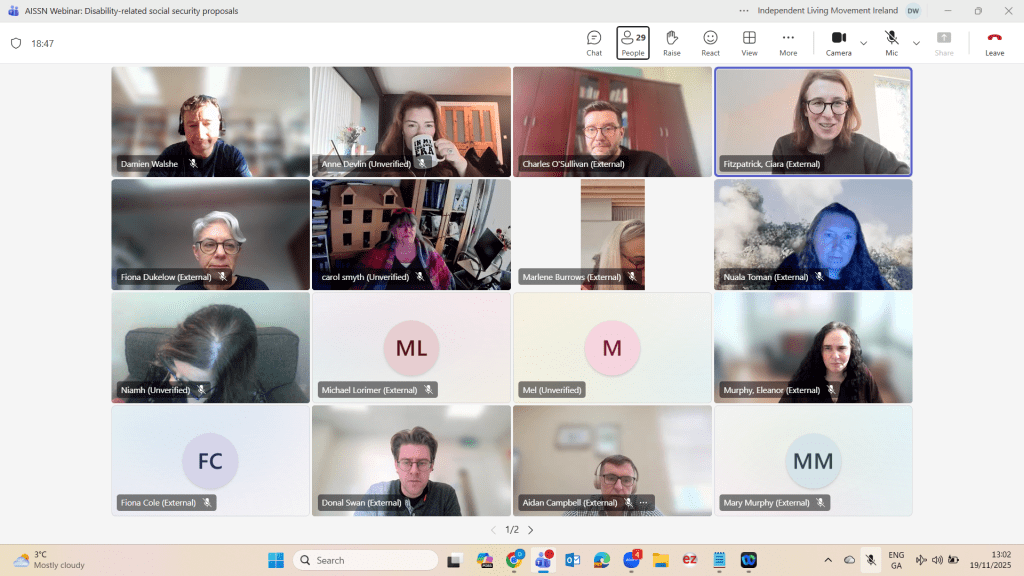This screenshot has height=576, width=1024.
Task: Click in the Windows taskbar Search box
Action: [366, 560]
